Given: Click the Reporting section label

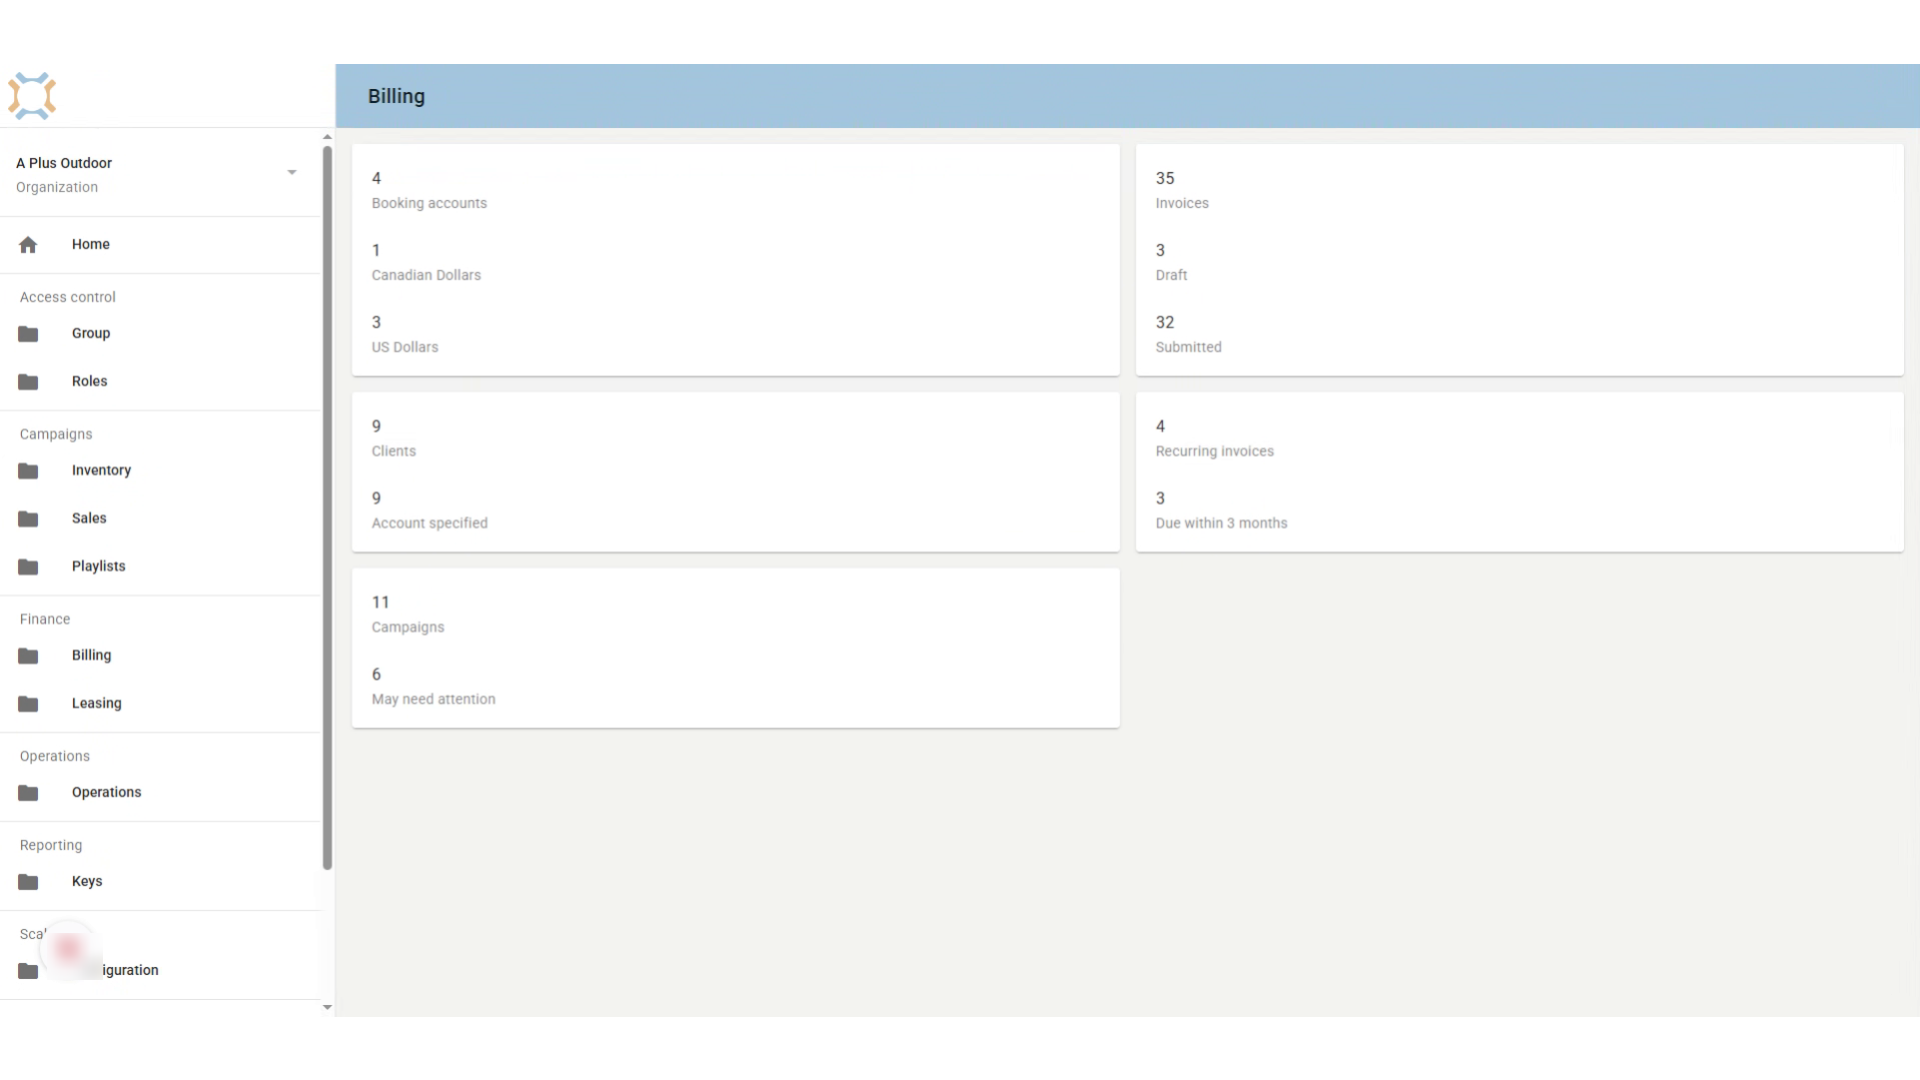Looking at the screenshot, I should (x=51, y=845).
